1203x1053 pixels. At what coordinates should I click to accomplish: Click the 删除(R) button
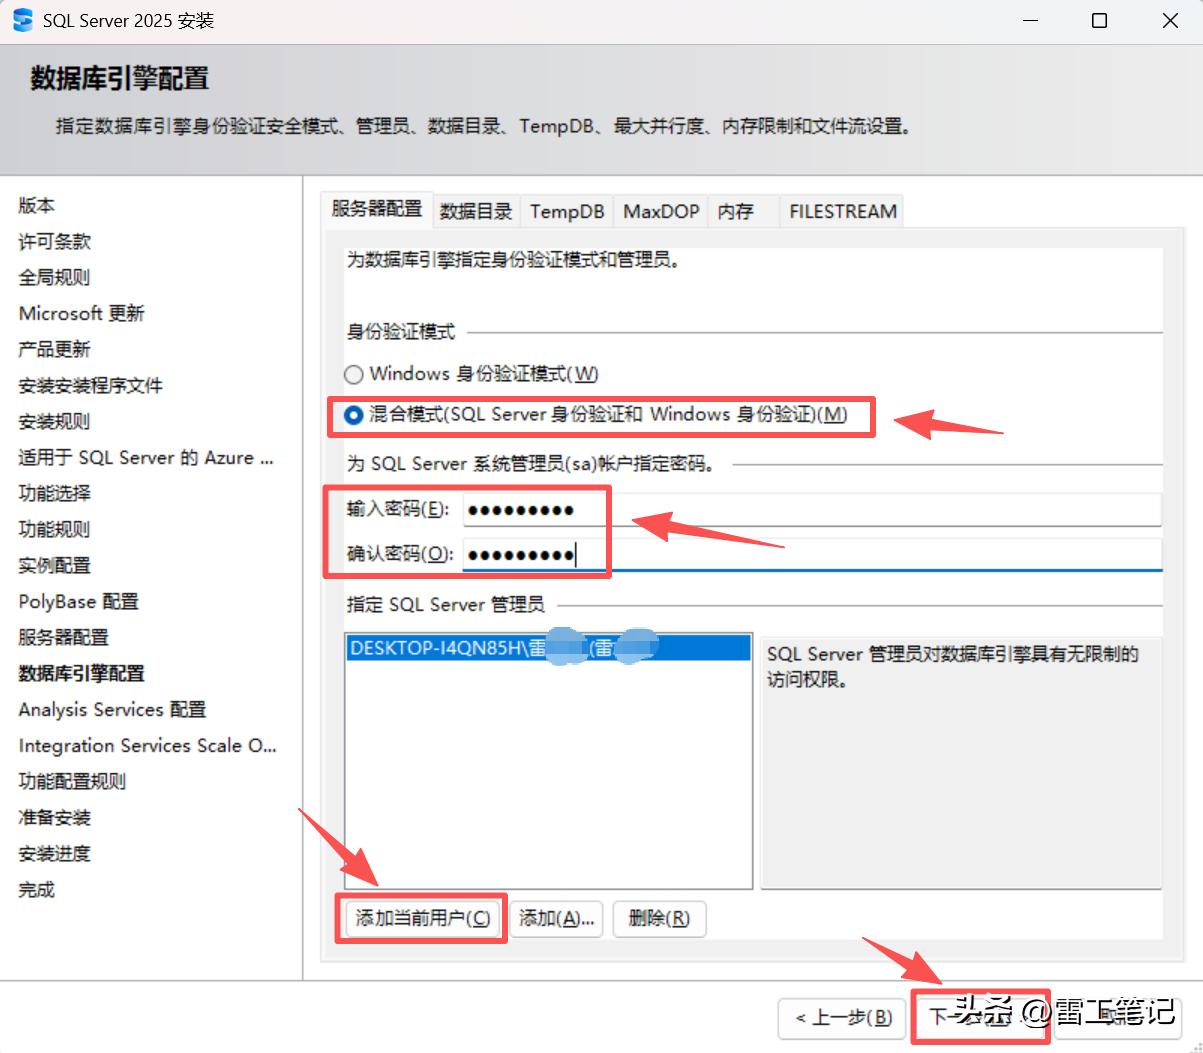pos(660,918)
